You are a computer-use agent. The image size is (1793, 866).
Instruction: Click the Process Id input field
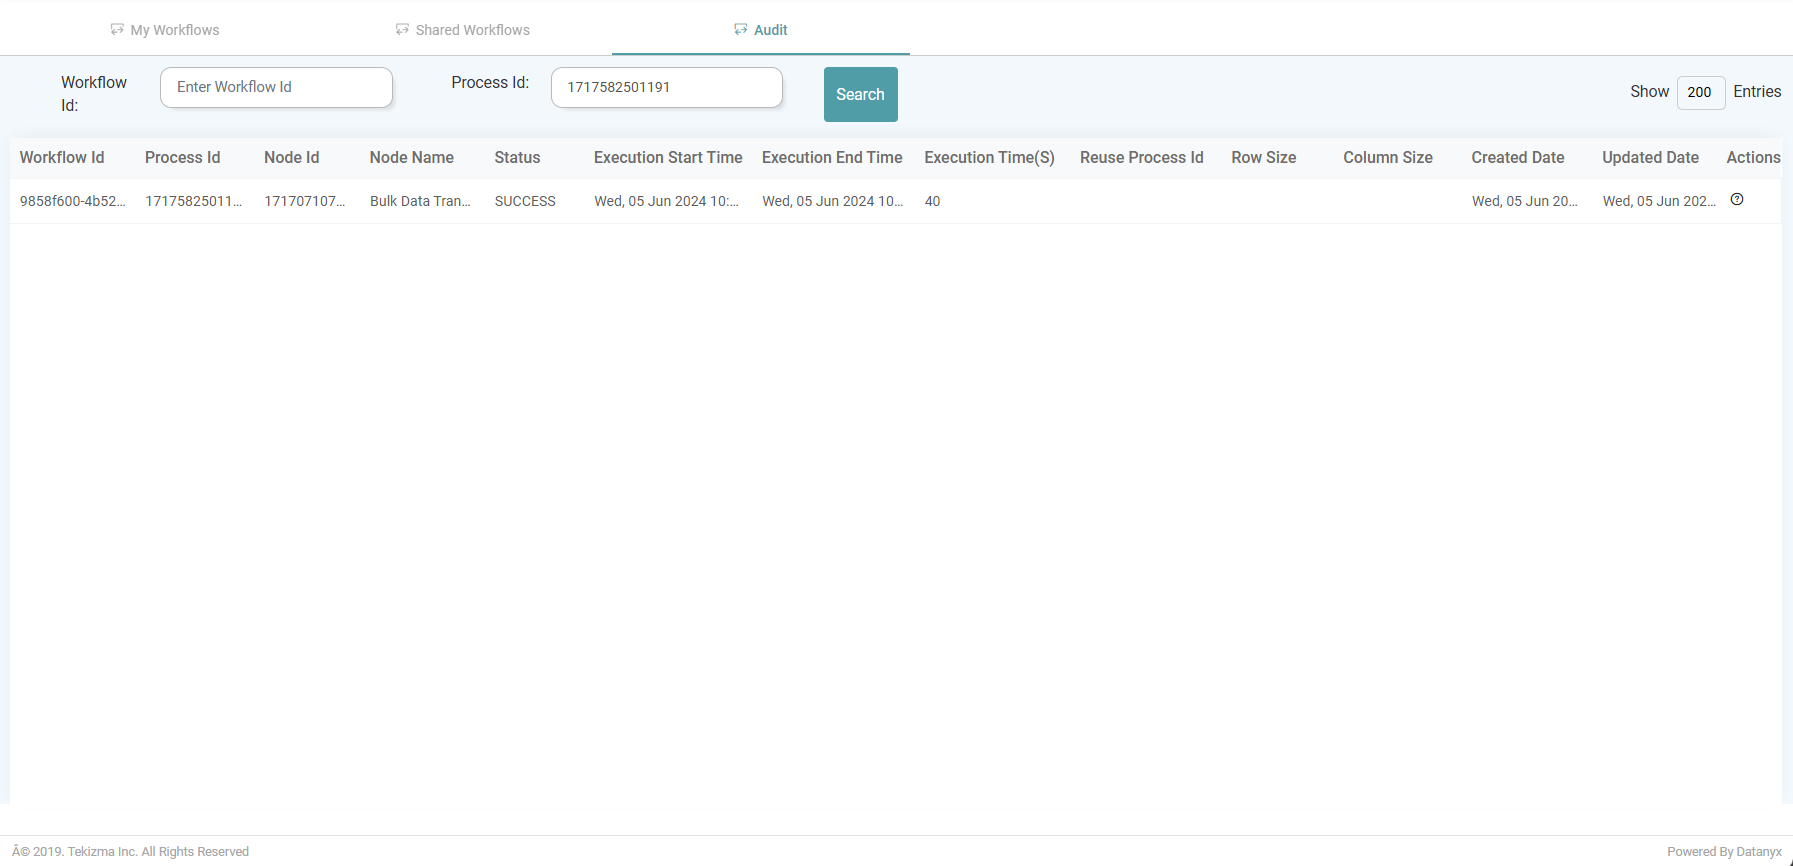coord(666,87)
